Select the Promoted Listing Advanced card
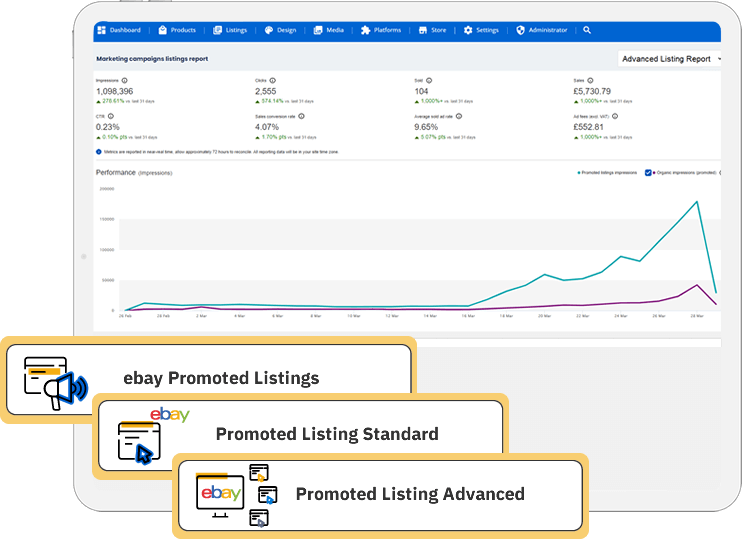Screen dimensions: 742x539 point(380,495)
